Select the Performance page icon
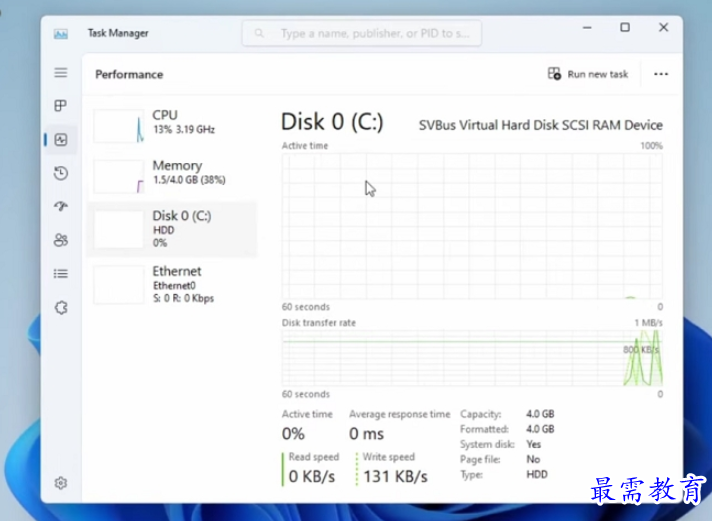 tap(61, 139)
